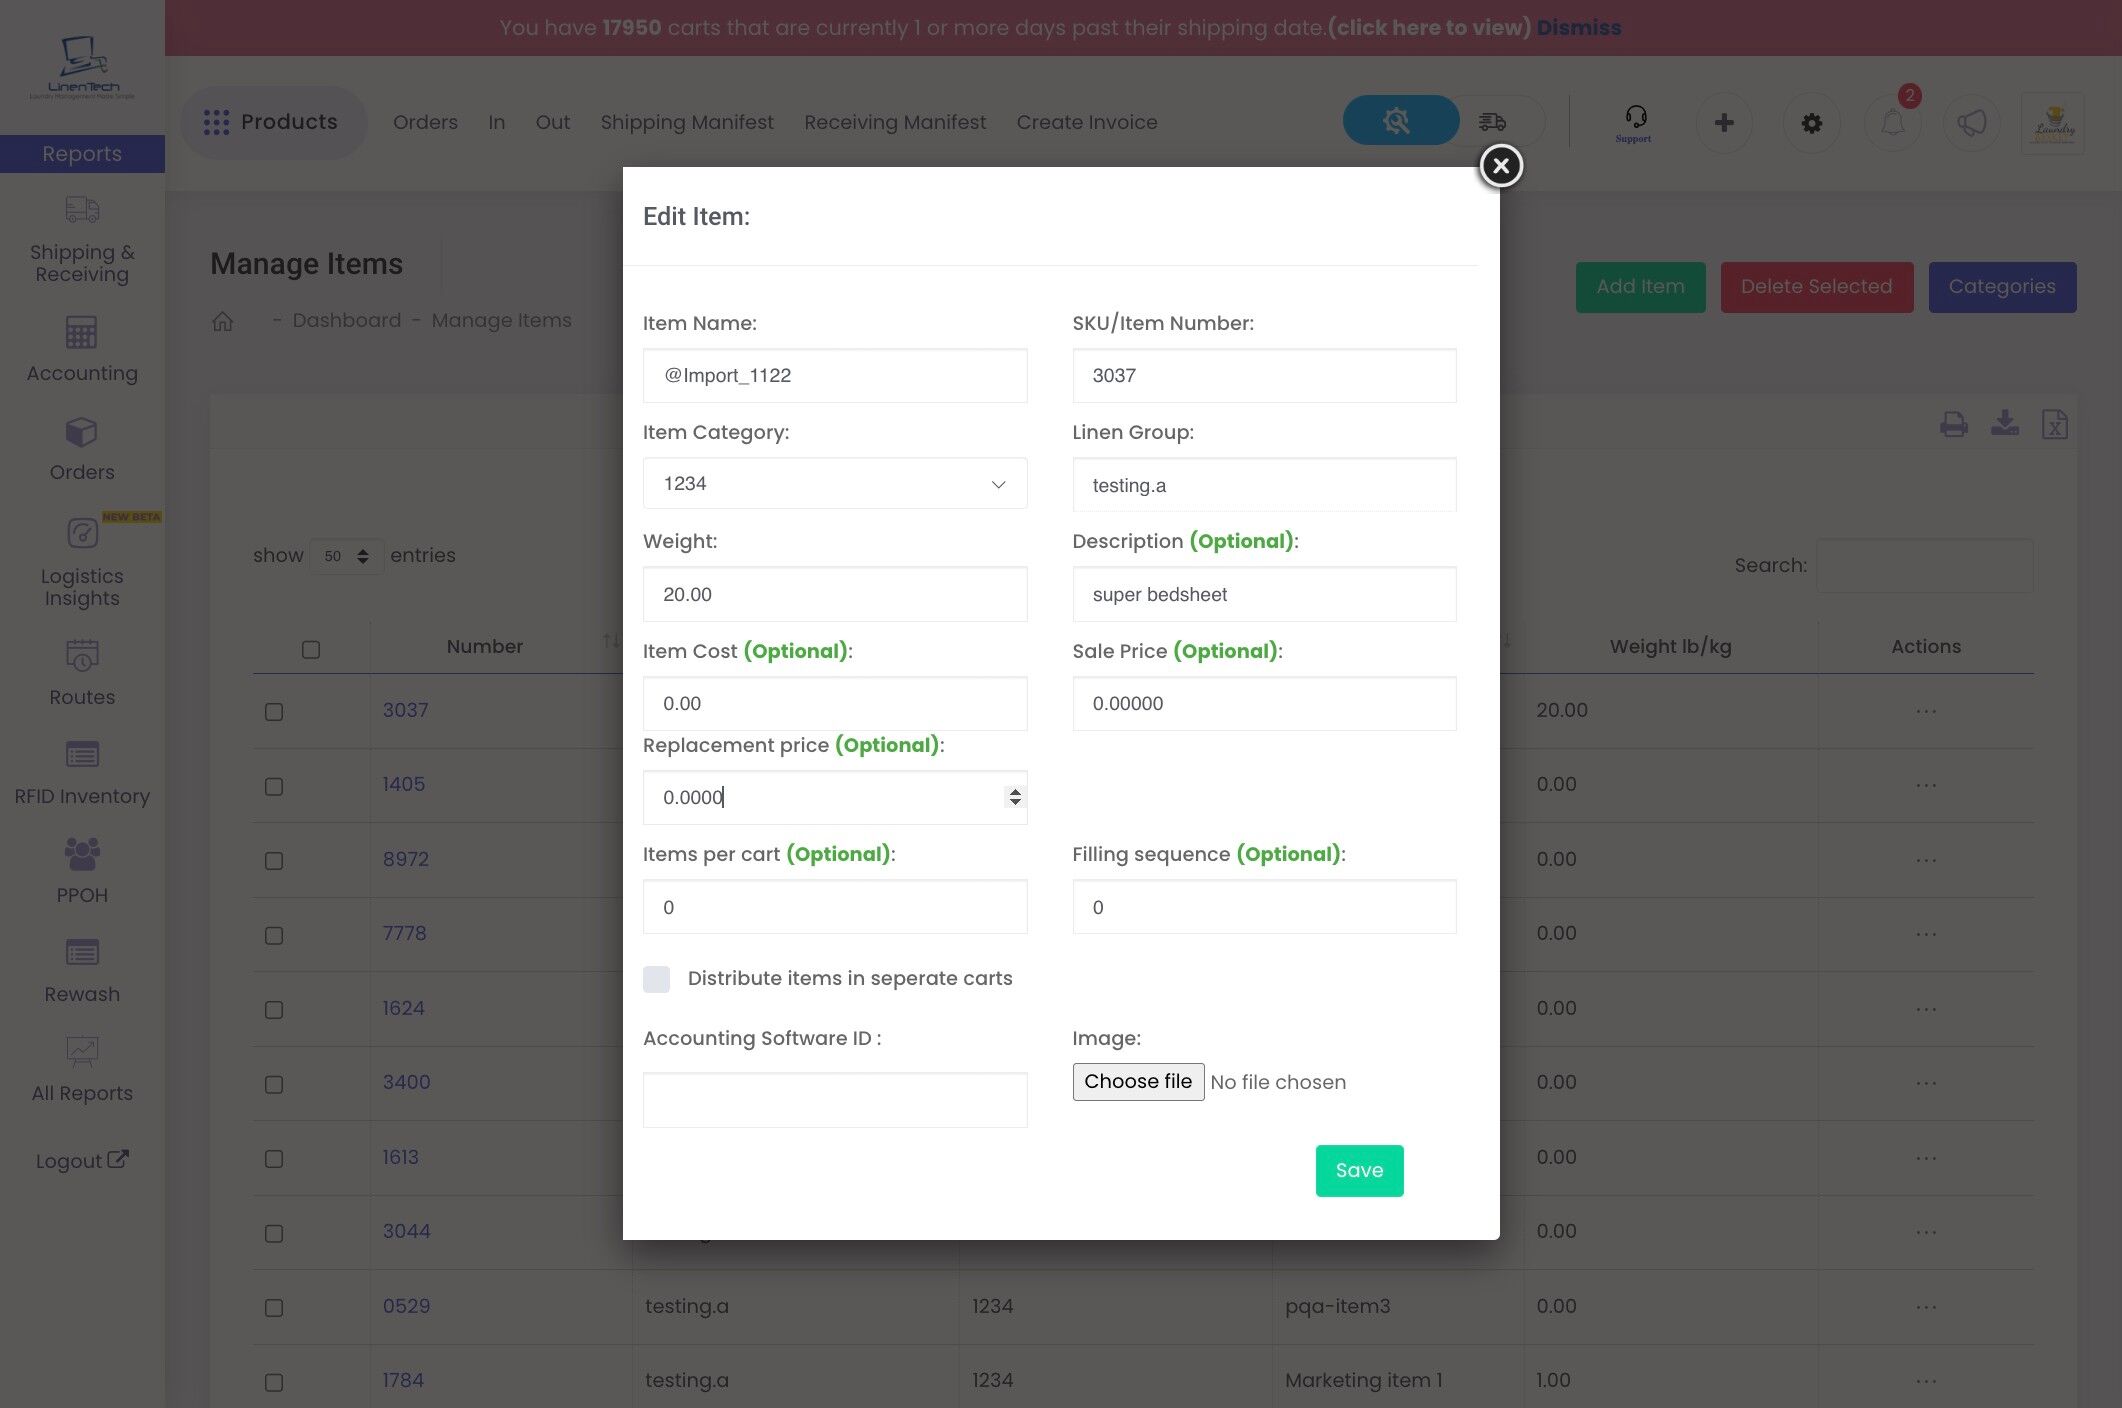Click the download icon above table

click(x=2004, y=424)
